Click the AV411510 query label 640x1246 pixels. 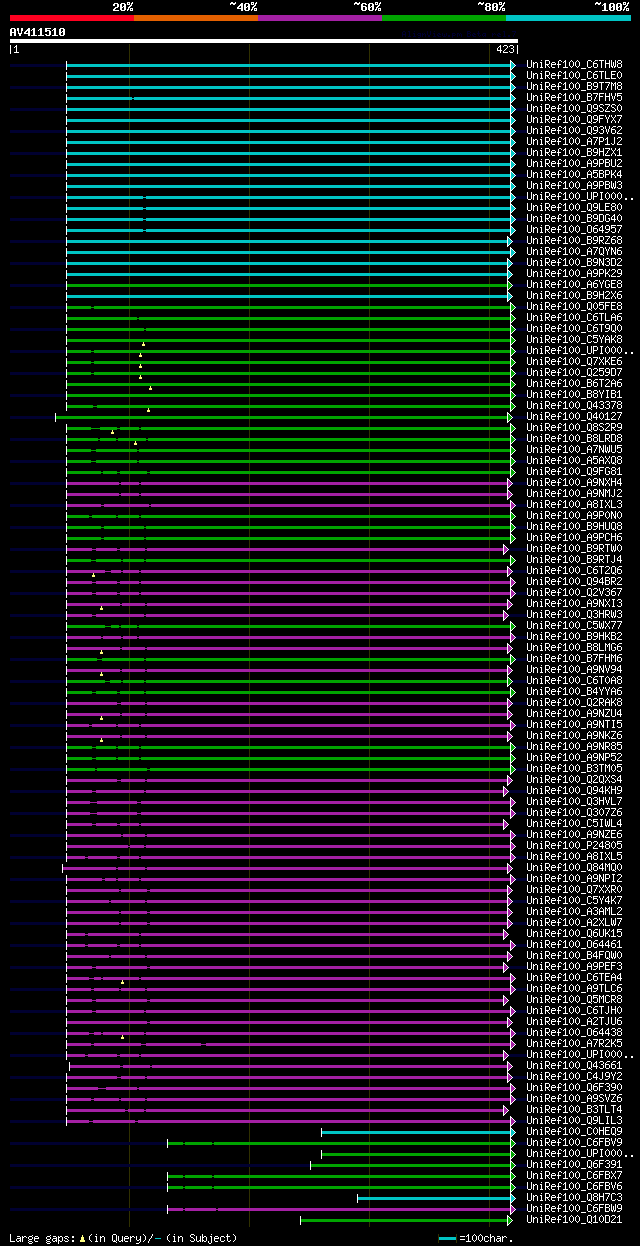[38, 32]
